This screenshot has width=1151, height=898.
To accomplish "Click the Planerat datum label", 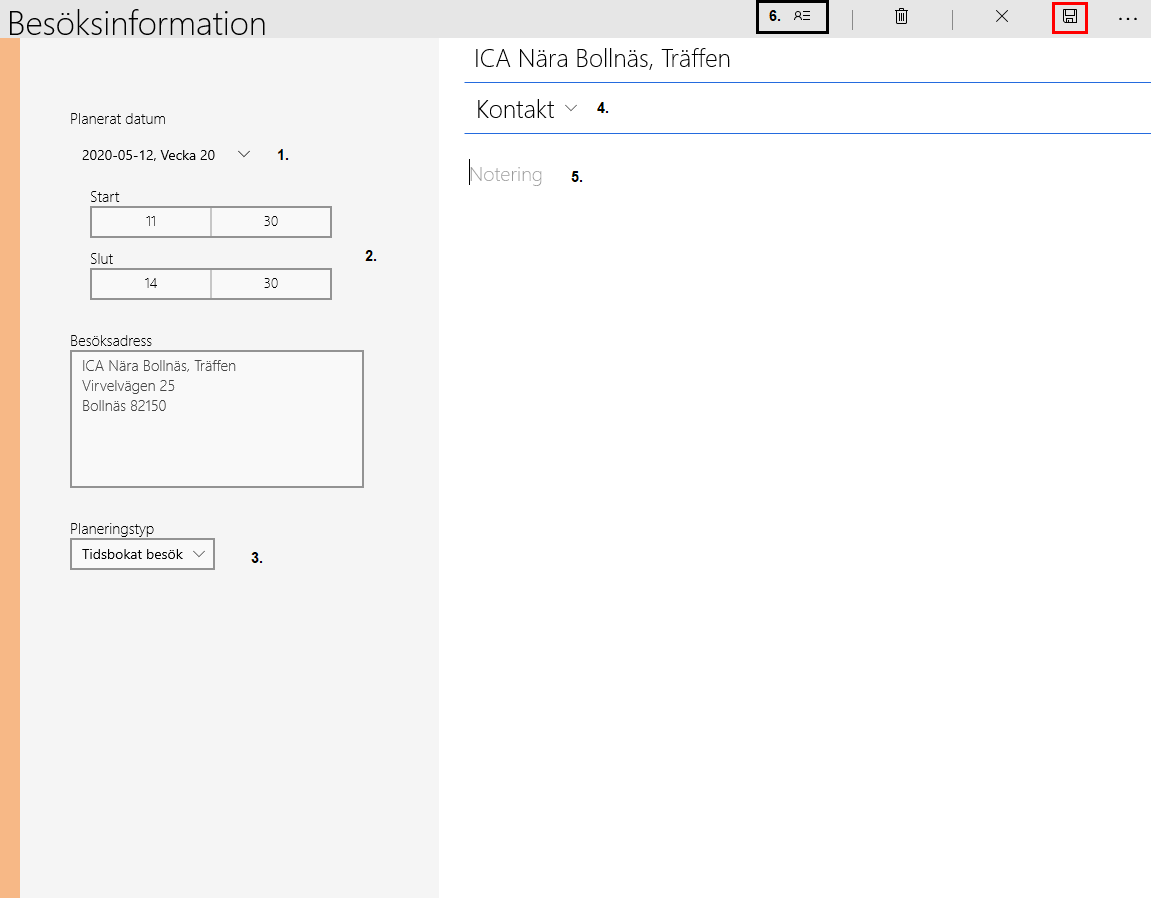I will click(117, 119).
